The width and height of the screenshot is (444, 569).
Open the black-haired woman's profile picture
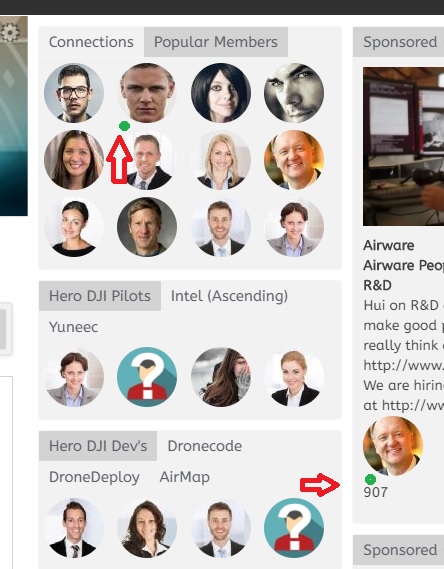point(221,93)
